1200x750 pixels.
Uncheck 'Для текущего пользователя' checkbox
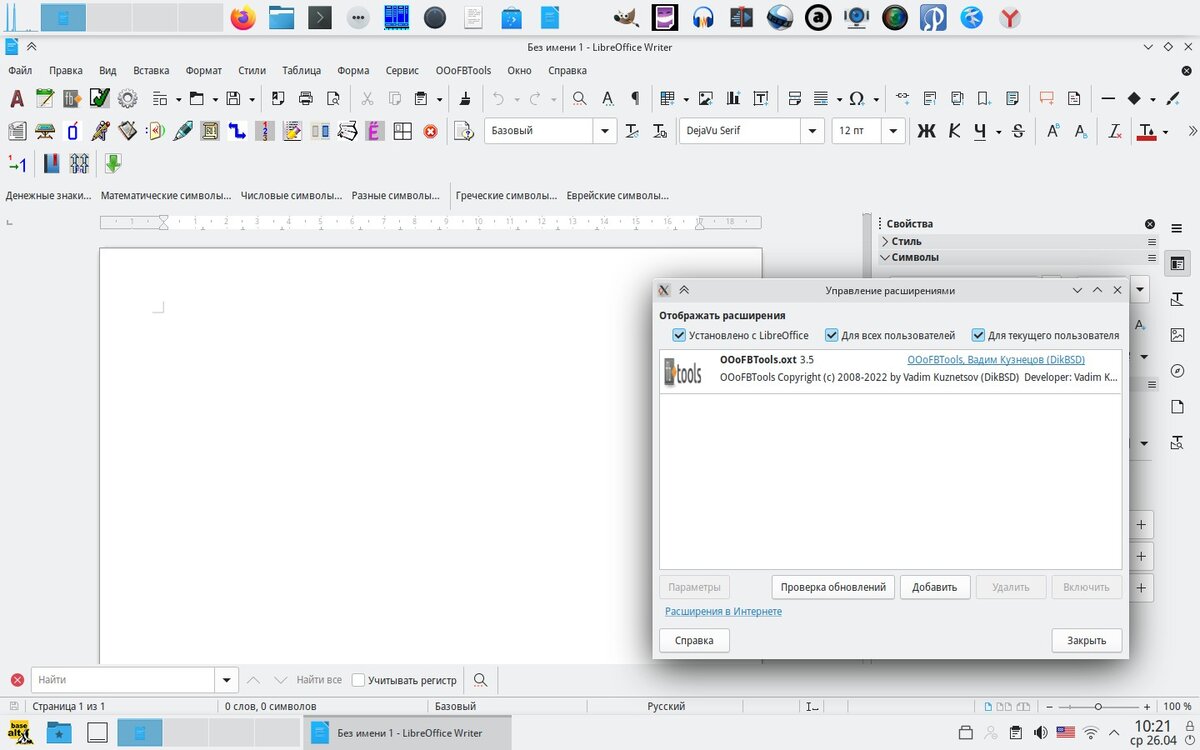point(978,335)
